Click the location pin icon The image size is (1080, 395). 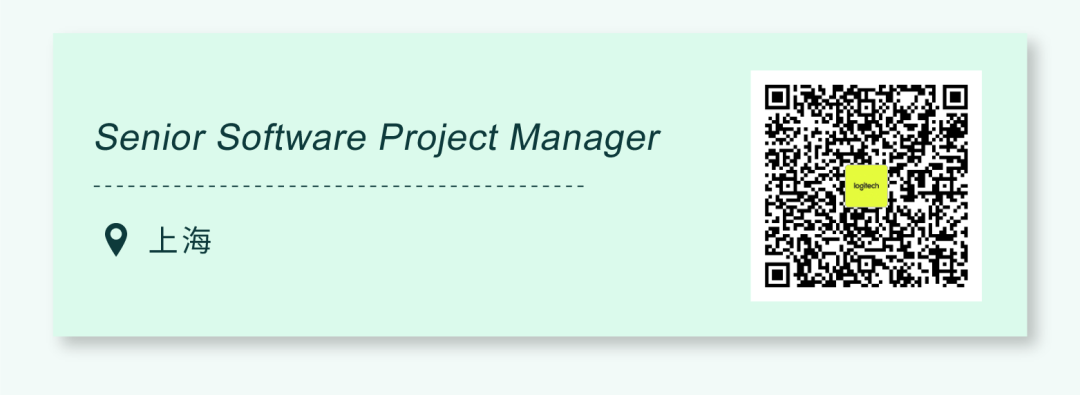[116, 240]
